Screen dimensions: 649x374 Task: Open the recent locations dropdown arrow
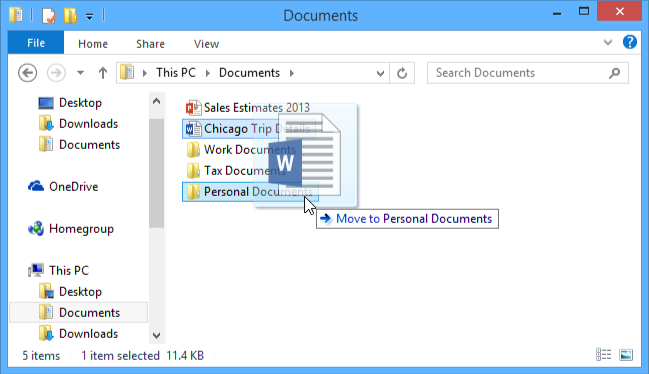pyautogui.click(x=80, y=73)
